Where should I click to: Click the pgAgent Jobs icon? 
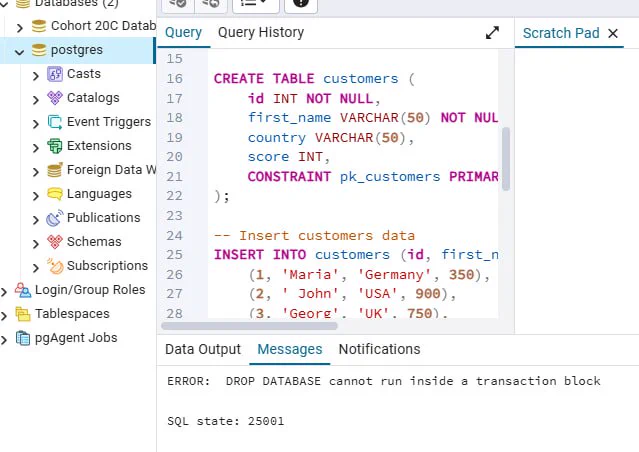(23, 338)
